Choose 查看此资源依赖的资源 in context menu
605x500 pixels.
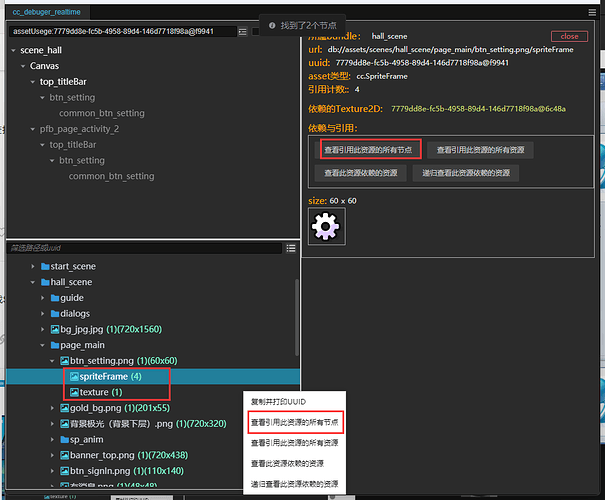click(294, 463)
